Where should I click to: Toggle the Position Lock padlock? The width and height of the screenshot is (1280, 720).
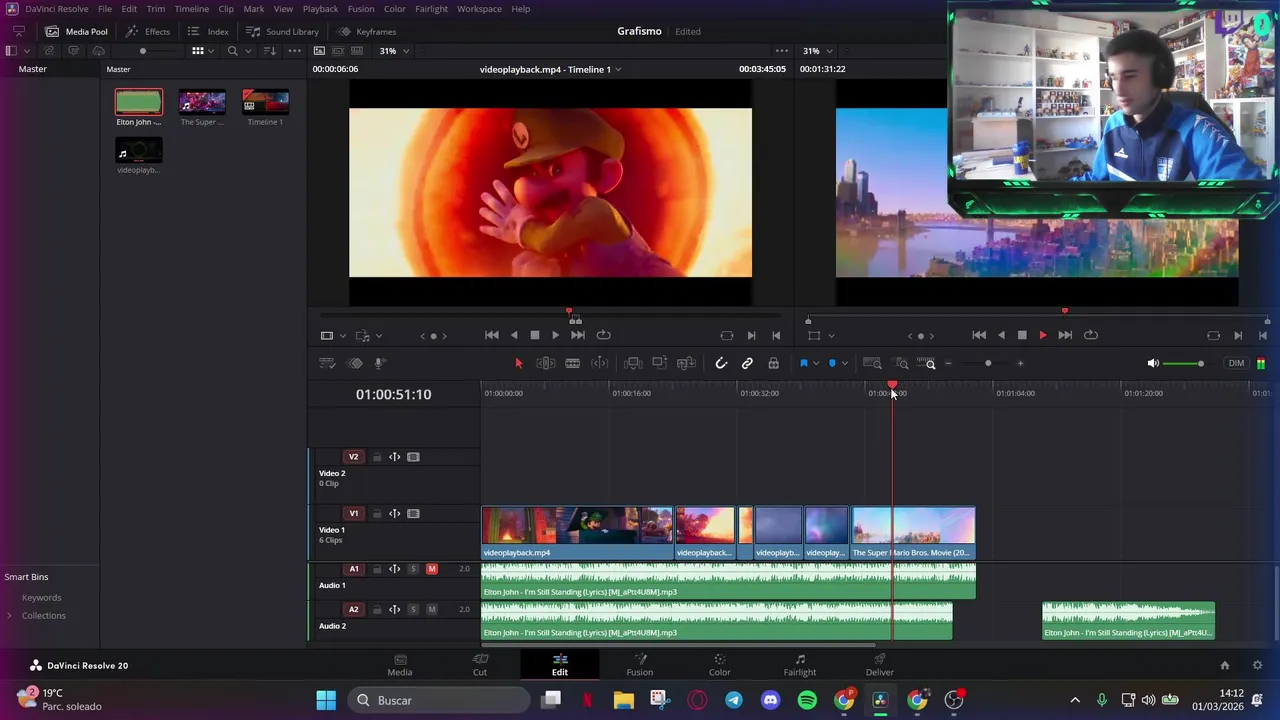click(773, 363)
